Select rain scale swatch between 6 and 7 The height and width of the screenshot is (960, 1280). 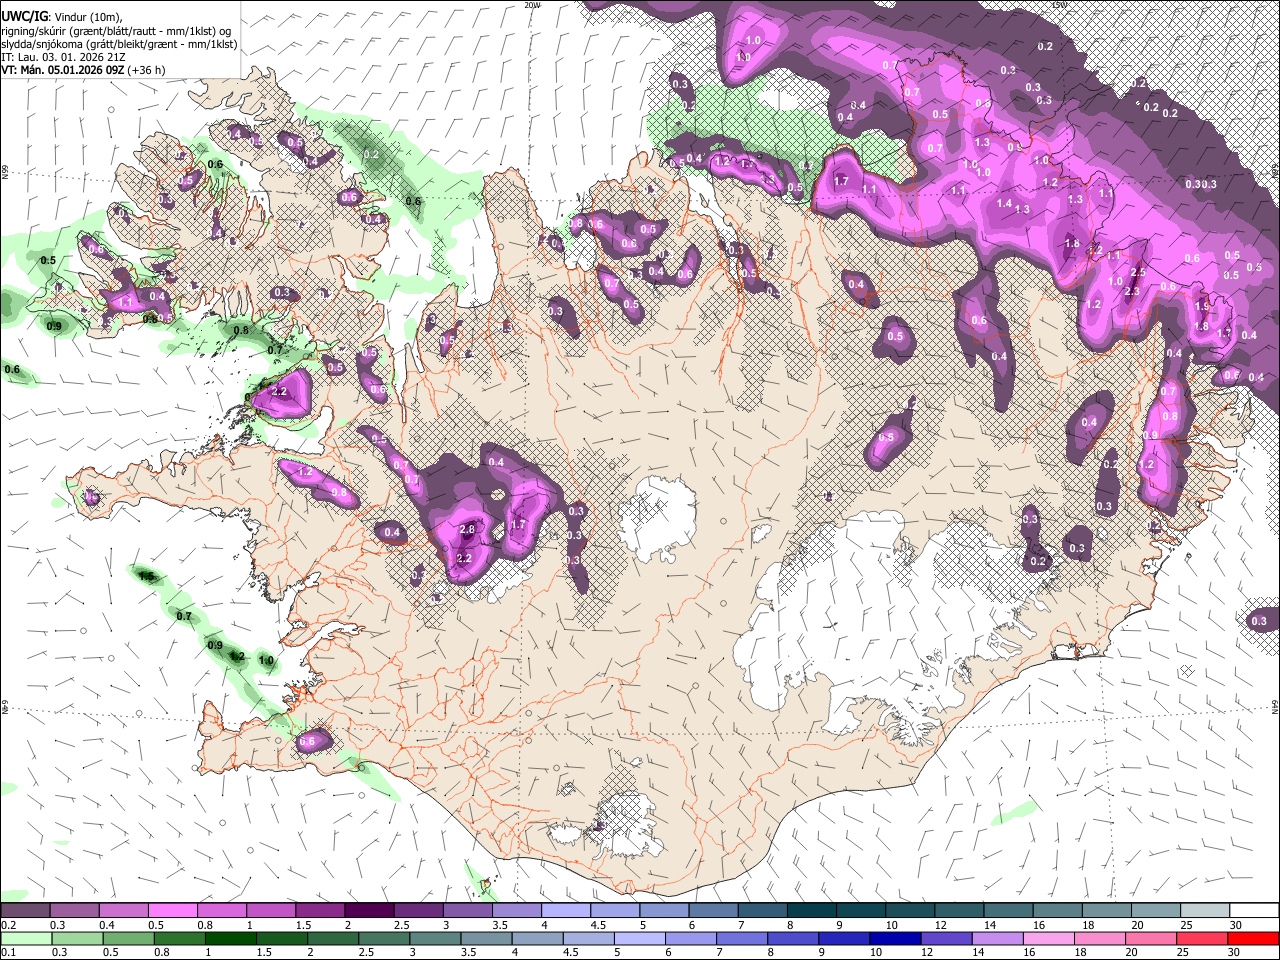pos(690,938)
